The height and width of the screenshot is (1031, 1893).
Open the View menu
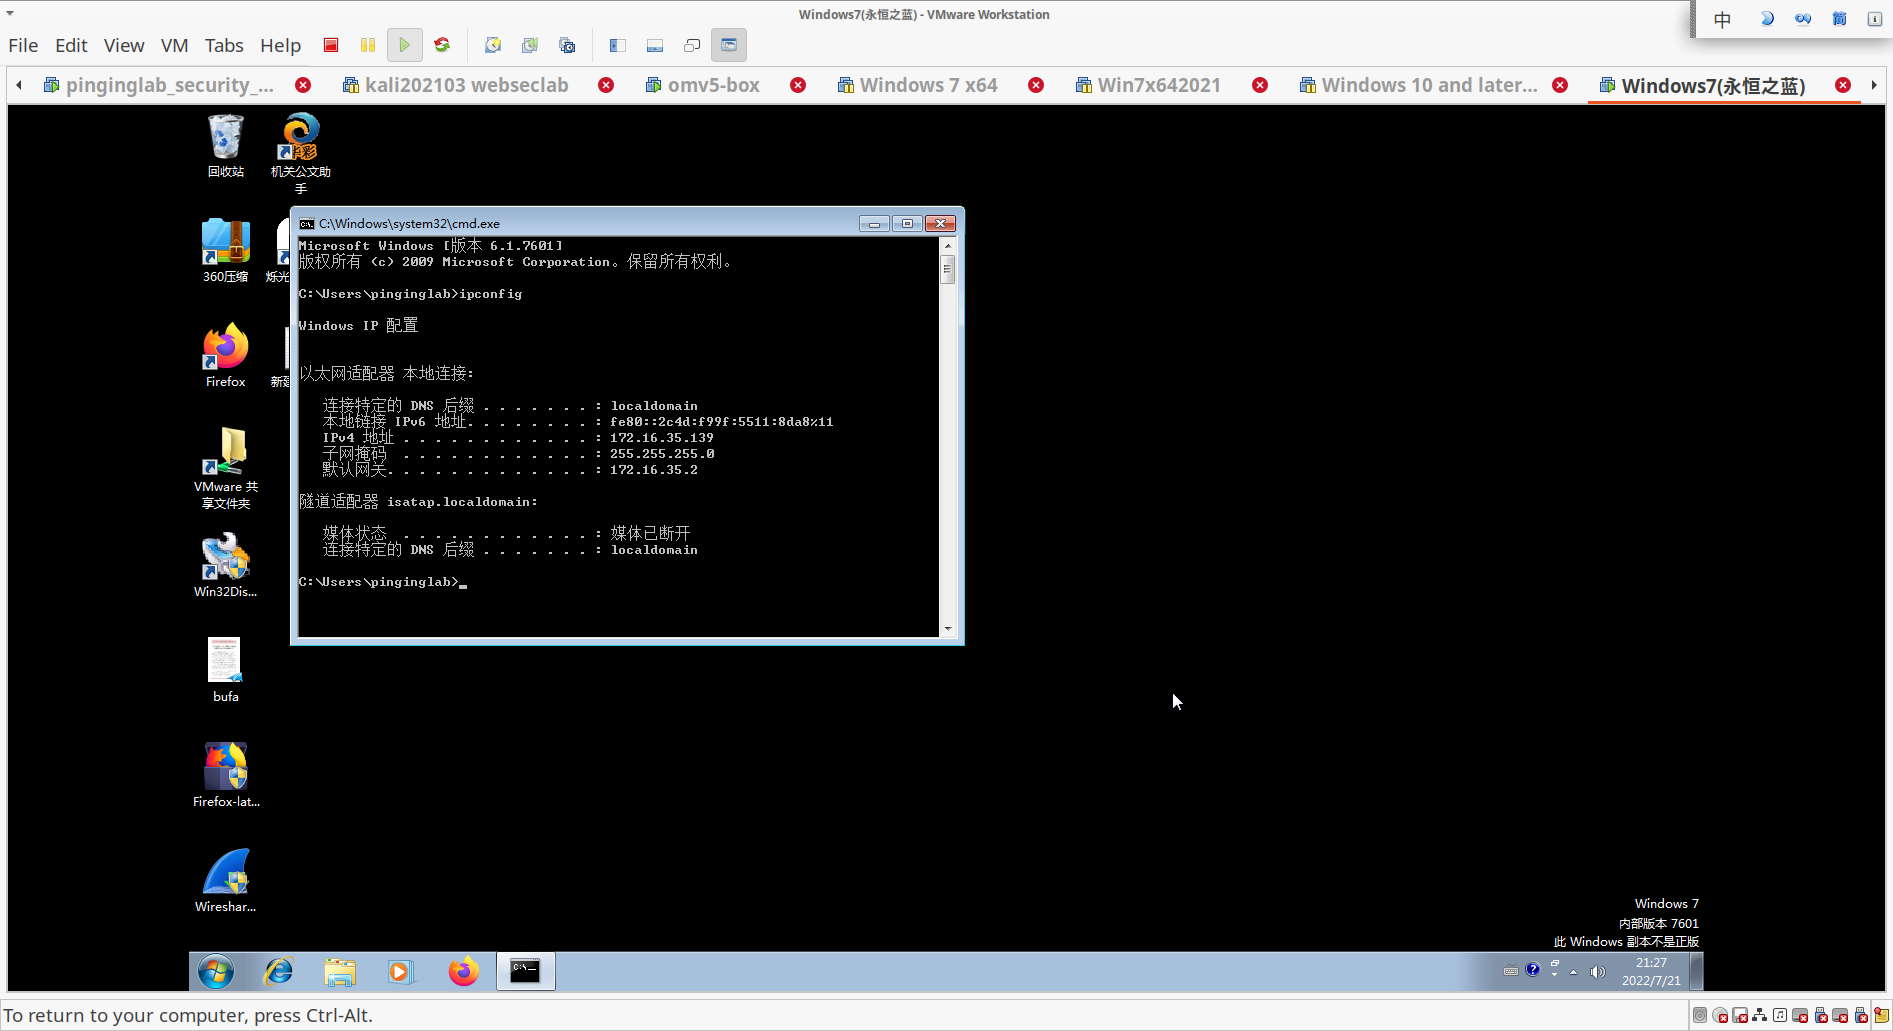pos(124,45)
